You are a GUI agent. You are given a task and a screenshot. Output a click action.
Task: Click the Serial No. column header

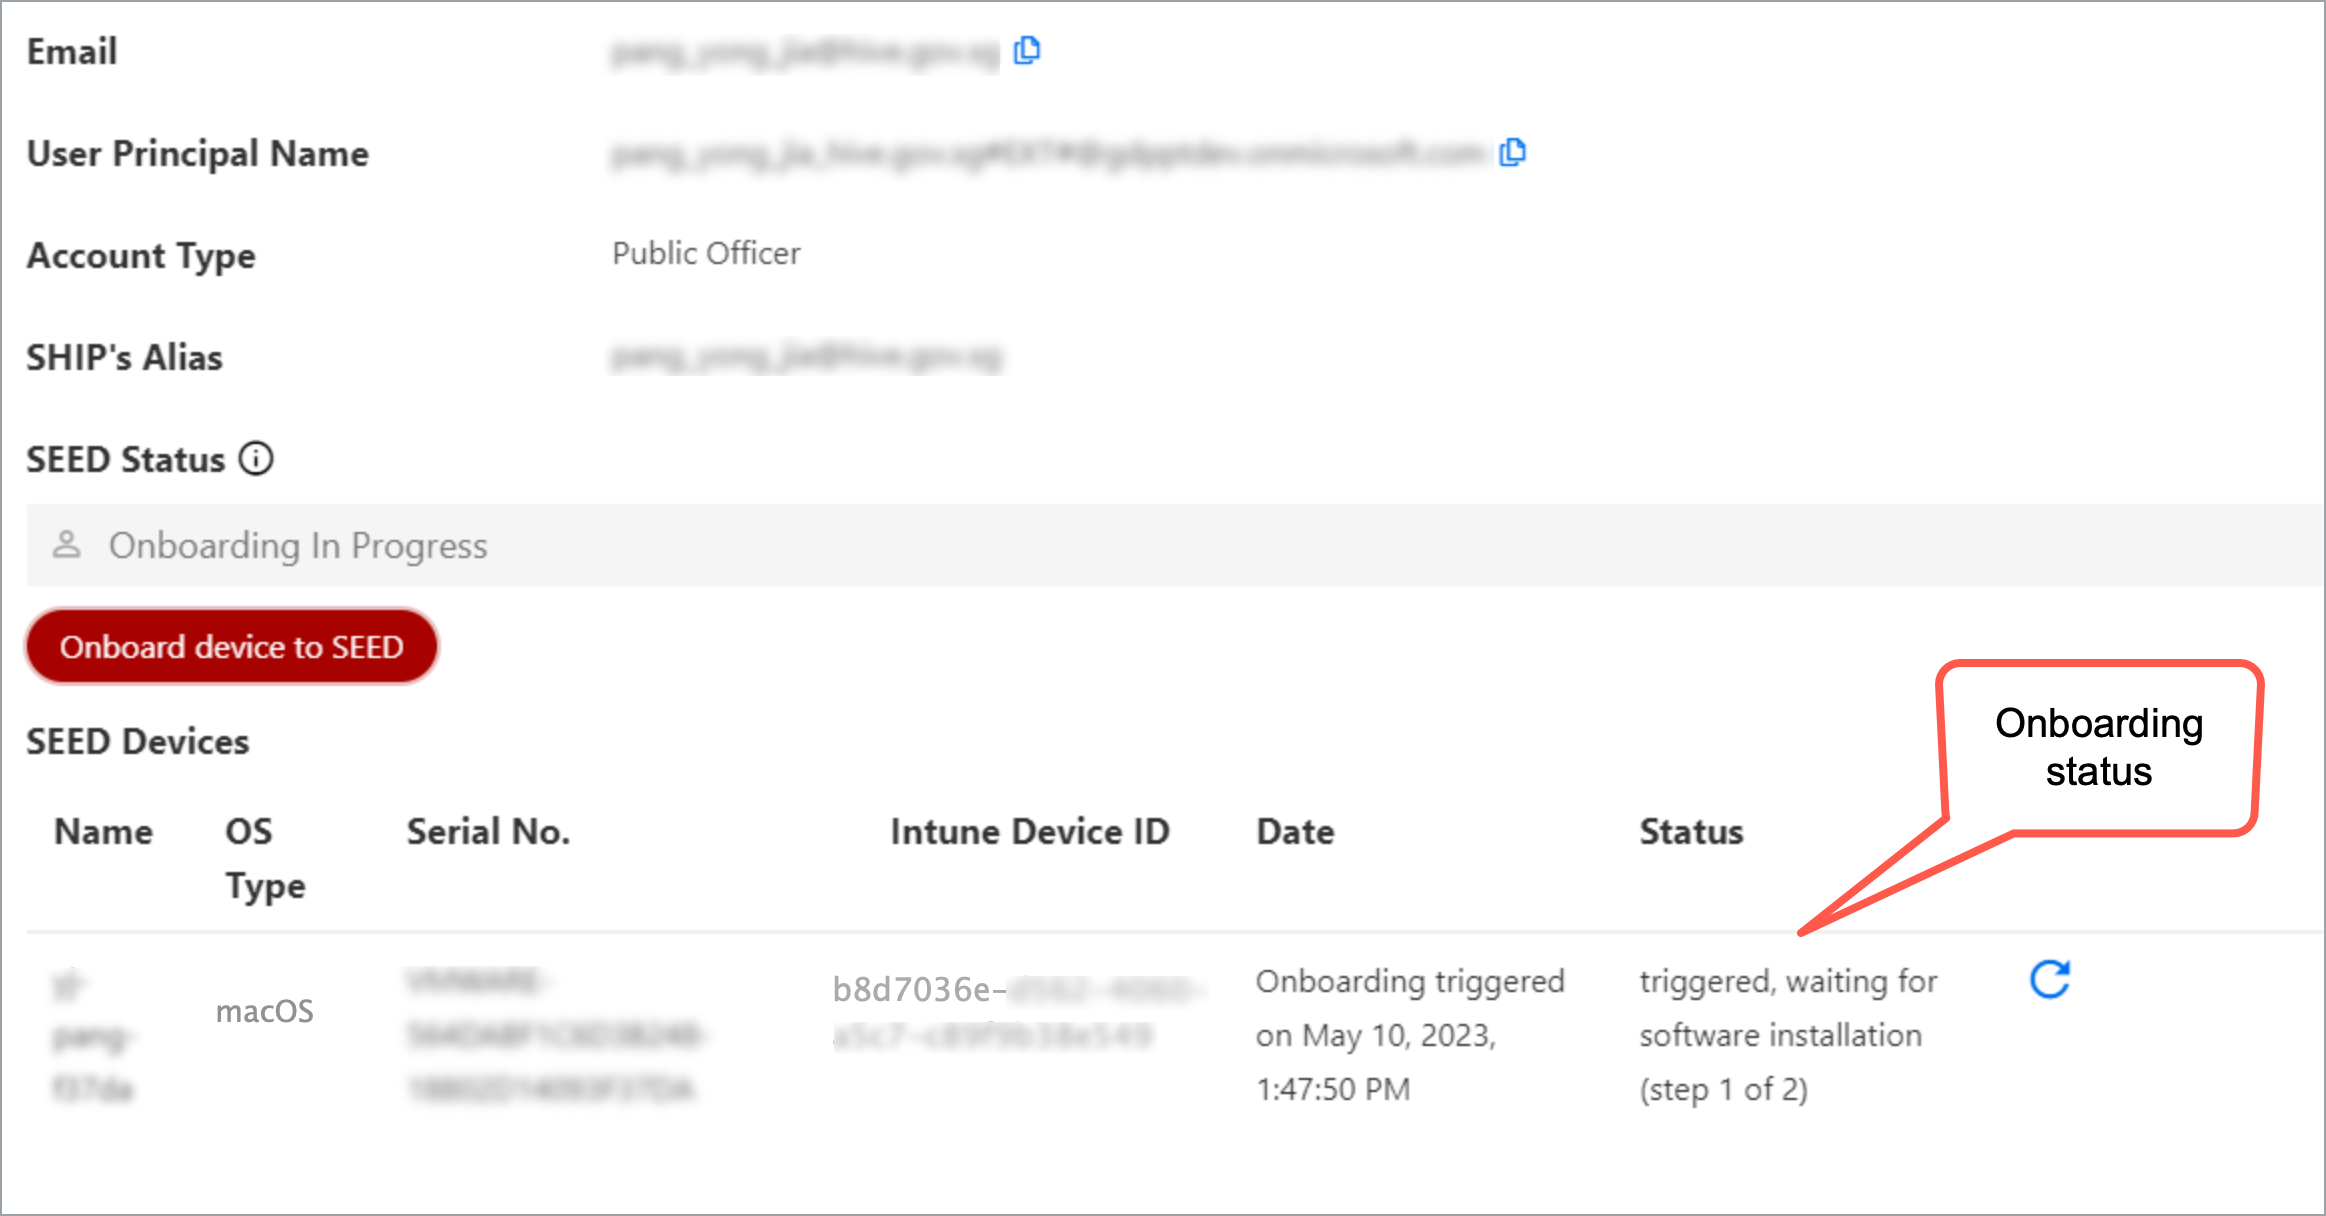488,831
